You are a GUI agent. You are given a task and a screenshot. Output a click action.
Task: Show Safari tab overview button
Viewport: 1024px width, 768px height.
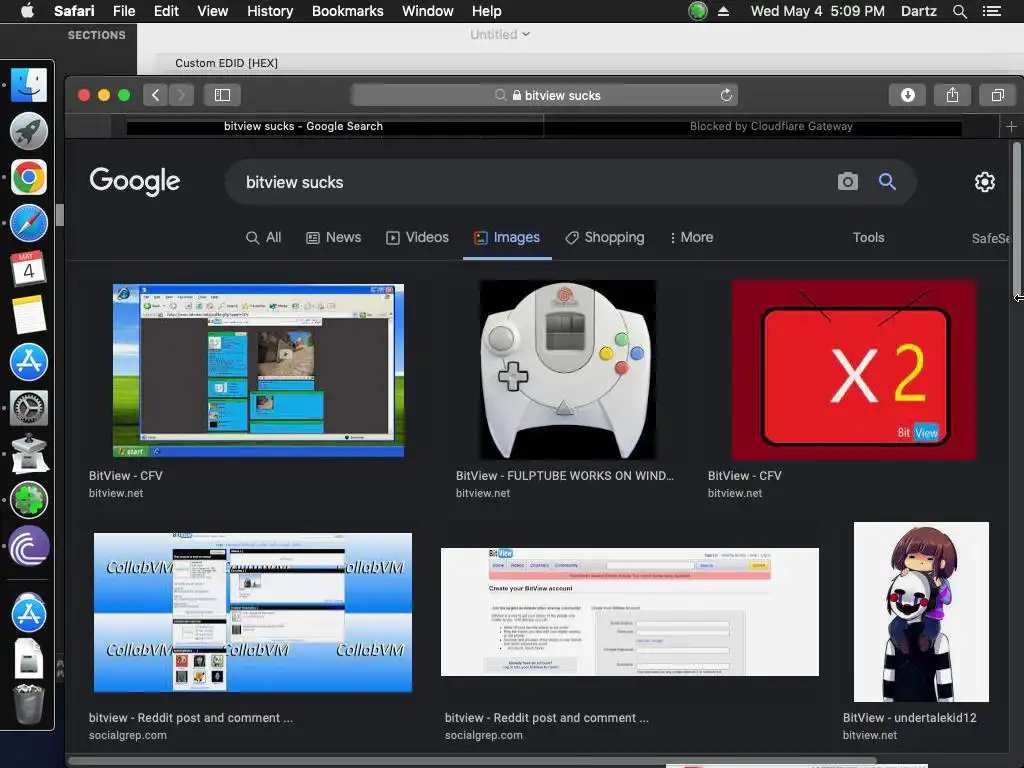point(997,95)
